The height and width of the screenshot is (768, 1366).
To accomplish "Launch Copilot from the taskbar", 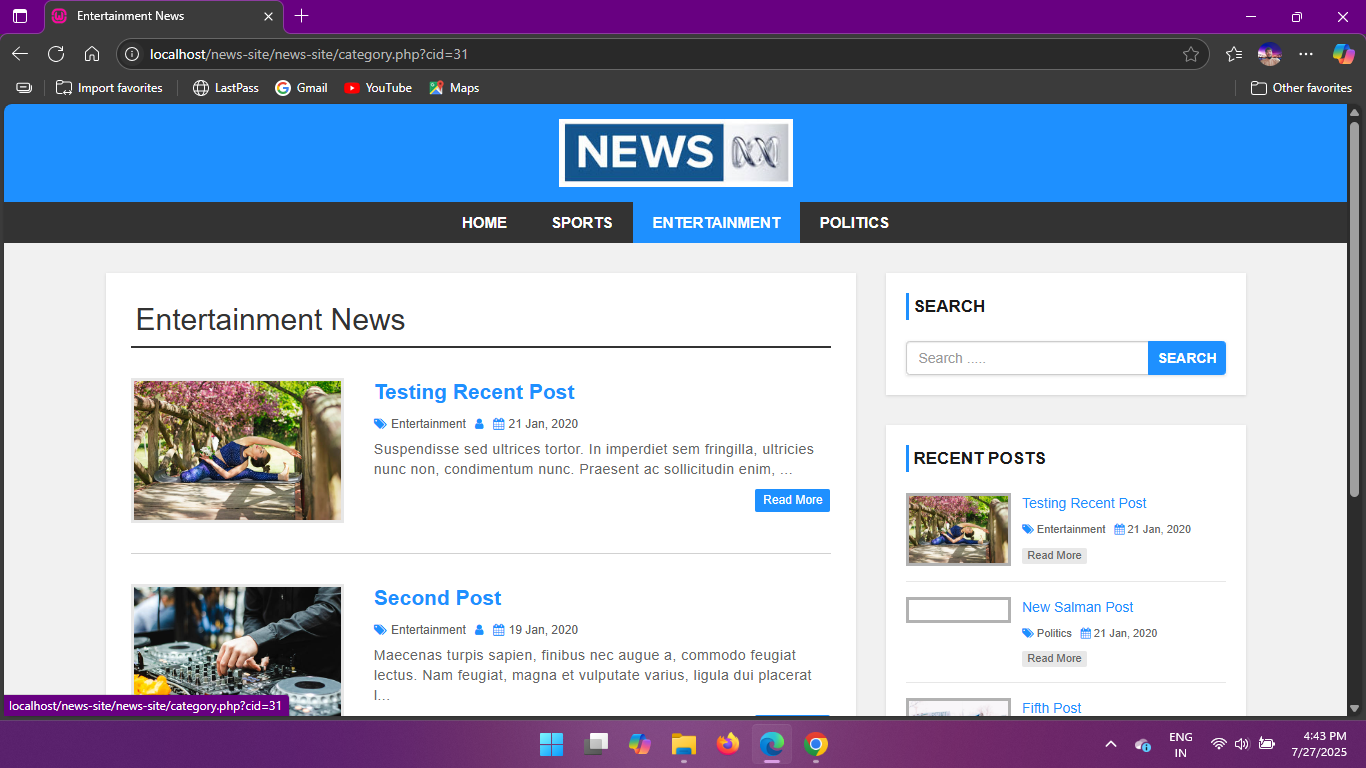I will point(640,744).
